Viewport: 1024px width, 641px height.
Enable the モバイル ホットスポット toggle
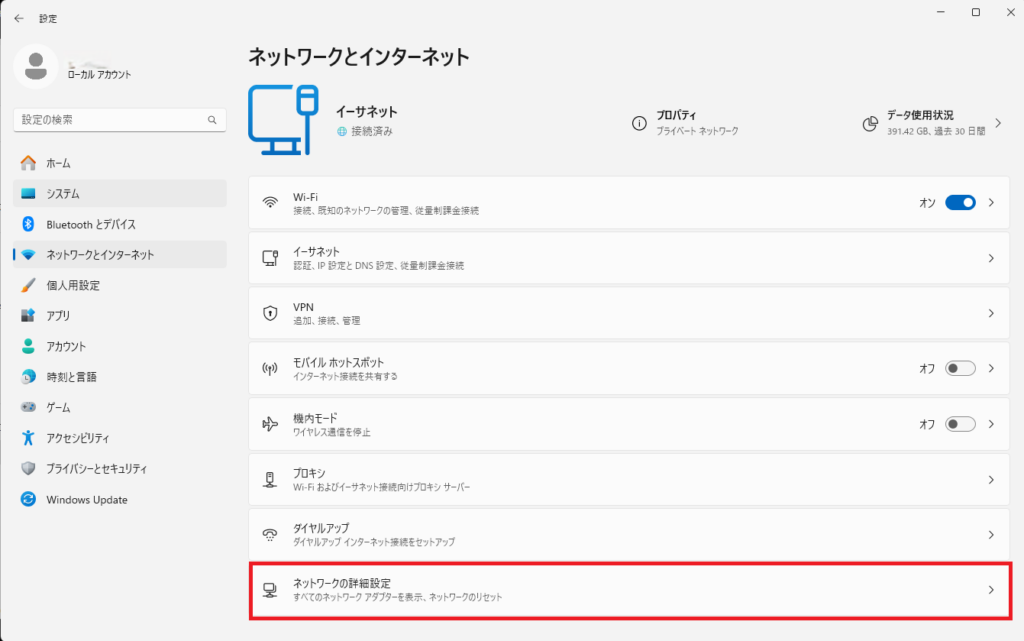[959, 369]
